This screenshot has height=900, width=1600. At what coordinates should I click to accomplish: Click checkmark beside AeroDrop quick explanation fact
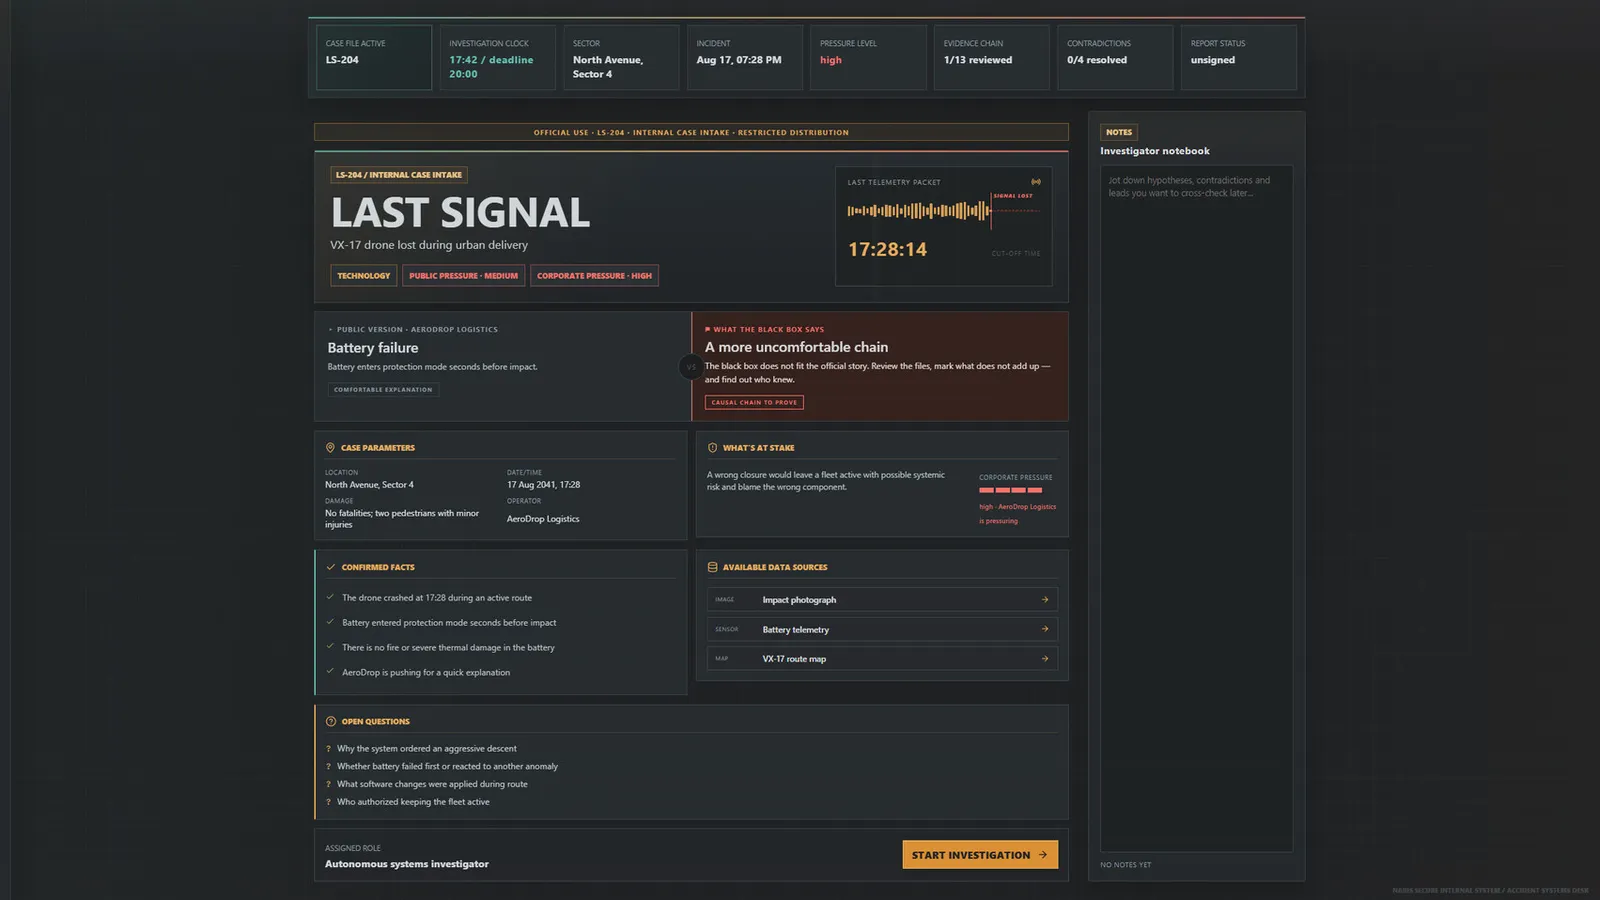pos(330,672)
